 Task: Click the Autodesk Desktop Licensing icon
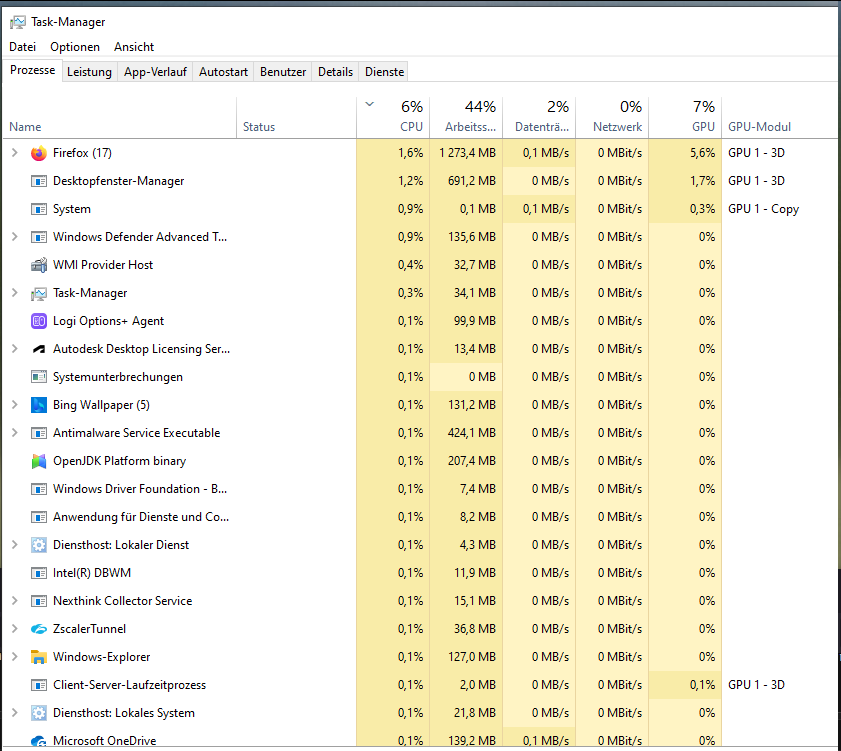(39, 349)
